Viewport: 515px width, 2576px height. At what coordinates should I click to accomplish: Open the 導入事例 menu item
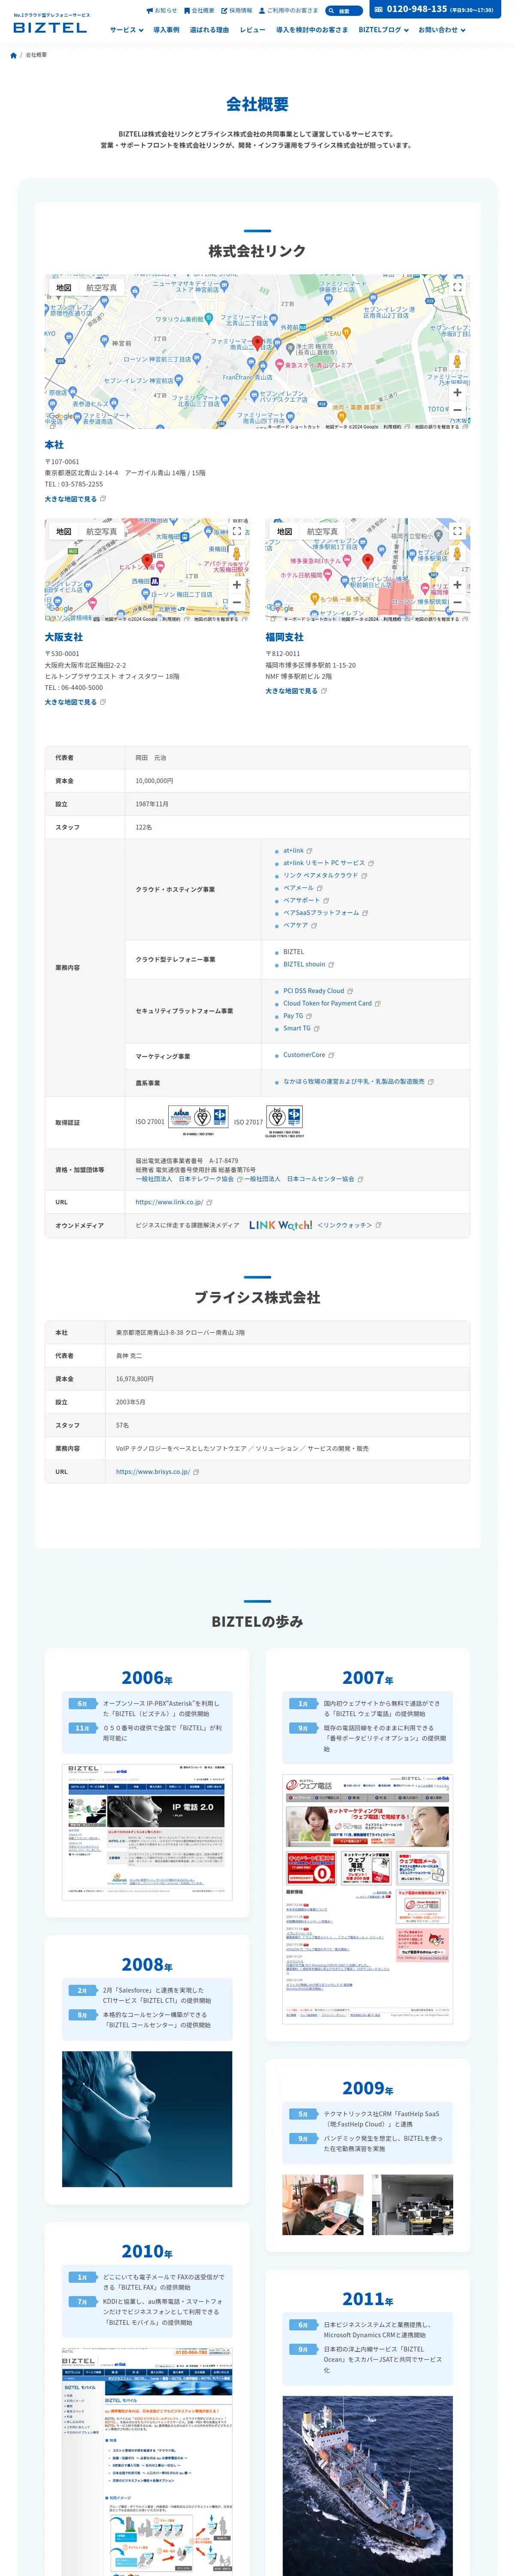coord(166,30)
